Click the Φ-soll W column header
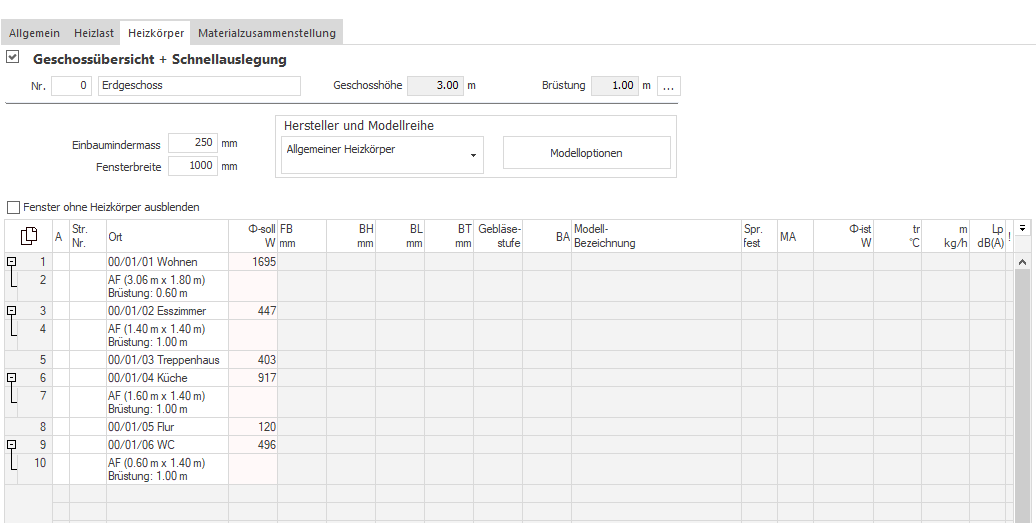Image resolution: width=1036 pixels, height=523 pixels. point(253,236)
